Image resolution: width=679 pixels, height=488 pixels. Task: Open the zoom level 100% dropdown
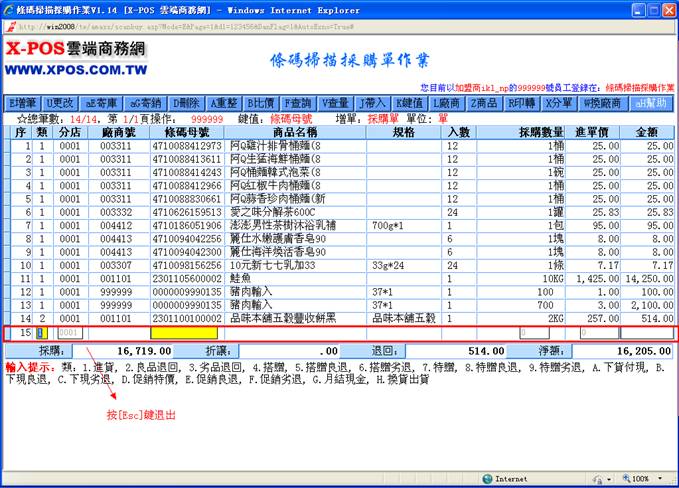643,479
